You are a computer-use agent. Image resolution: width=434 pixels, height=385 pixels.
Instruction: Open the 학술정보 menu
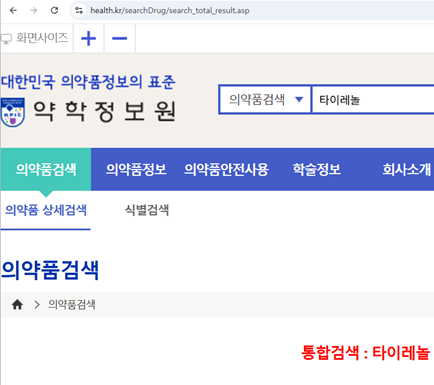(x=317, y=169)
